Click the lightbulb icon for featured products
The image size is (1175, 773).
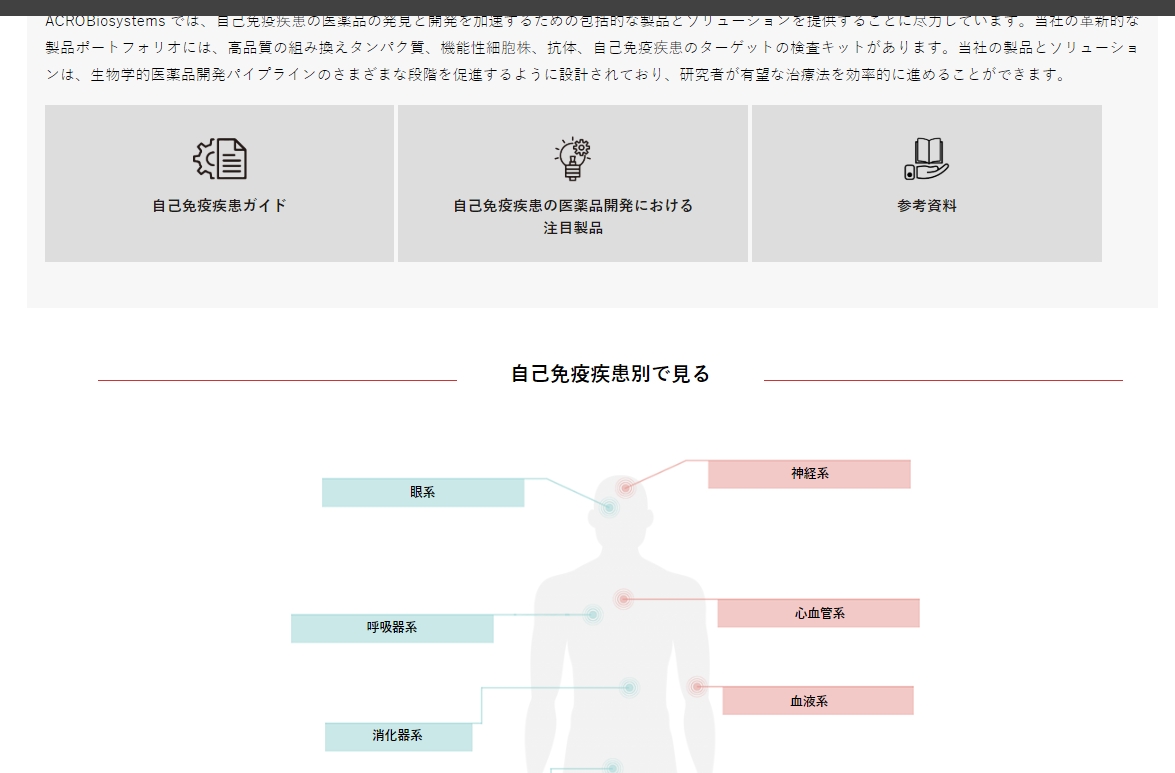(x=573, y=159)
